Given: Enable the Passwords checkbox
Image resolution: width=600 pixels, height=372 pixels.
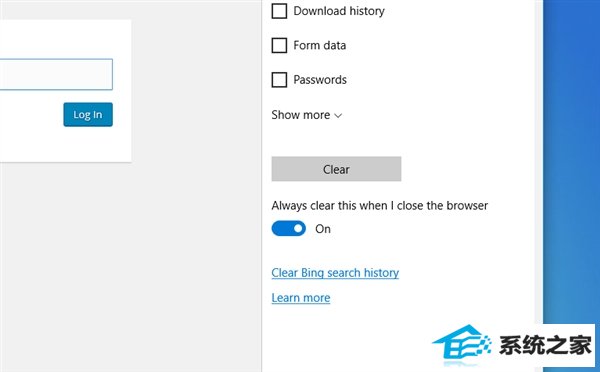Looking at the screenshot, I should 279,80.
